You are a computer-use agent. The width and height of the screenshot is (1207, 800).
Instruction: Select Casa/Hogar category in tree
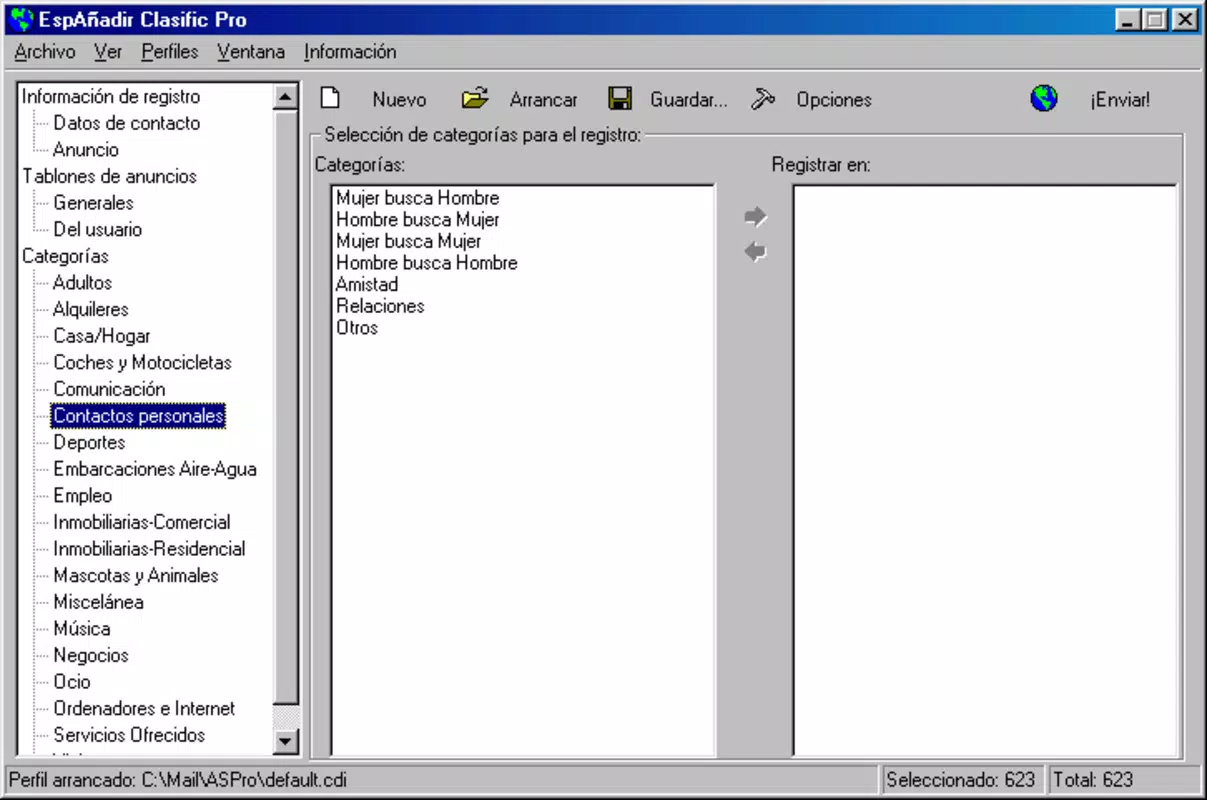[x=102, y=336]
